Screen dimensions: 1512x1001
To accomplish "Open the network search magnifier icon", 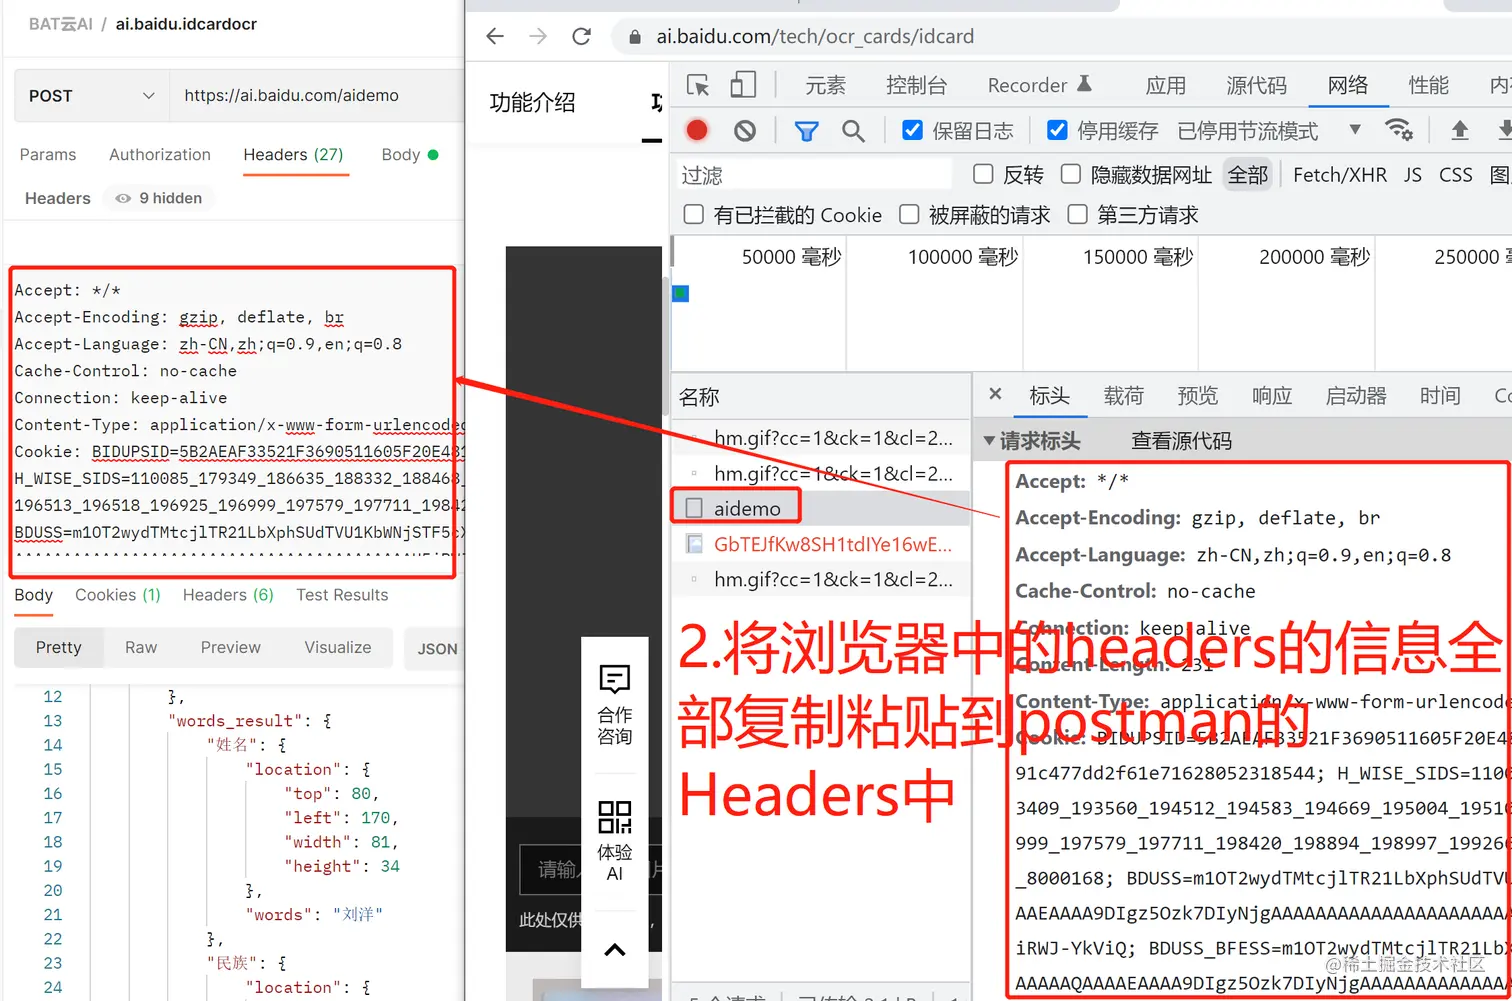I will 853,131.
